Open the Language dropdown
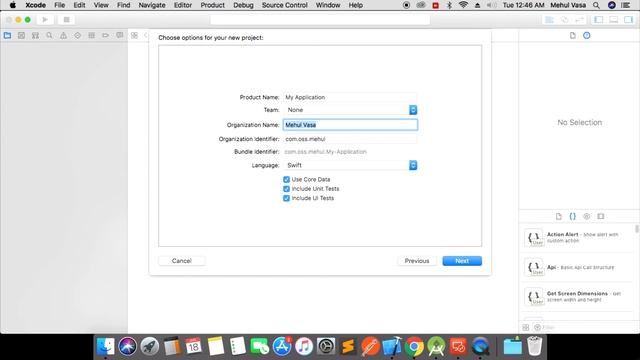 [x=350, y=165]
